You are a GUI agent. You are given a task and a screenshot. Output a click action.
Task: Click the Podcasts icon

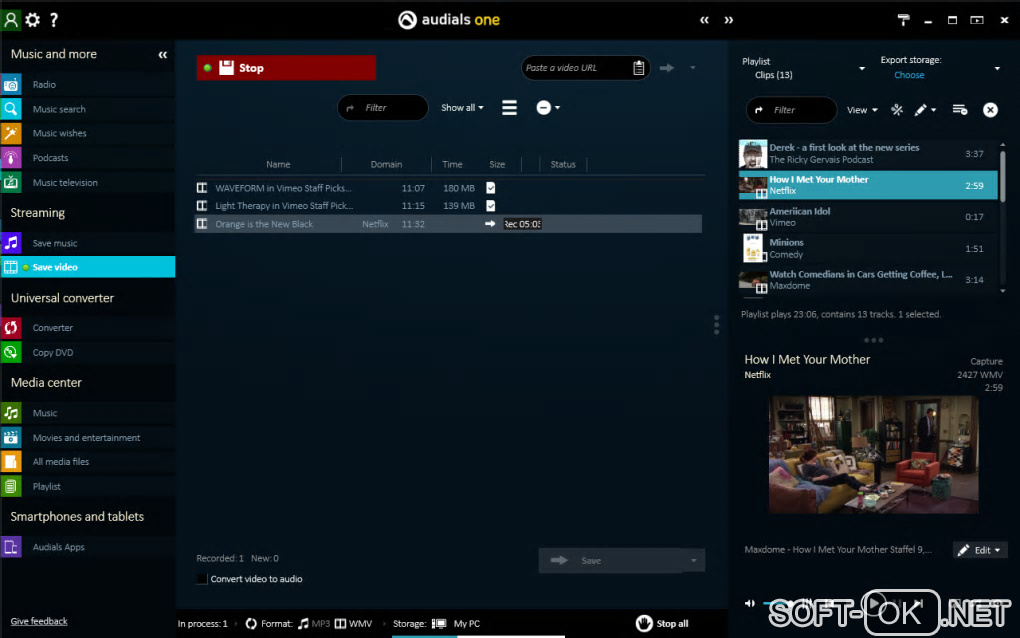click(11, 158)
